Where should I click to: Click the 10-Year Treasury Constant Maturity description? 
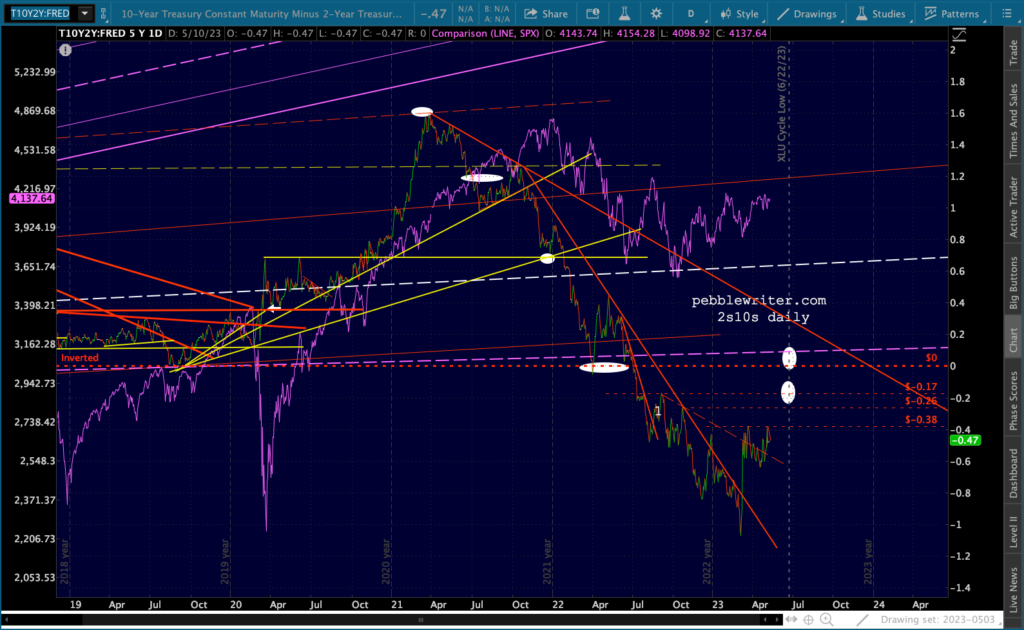coord(261,14)
